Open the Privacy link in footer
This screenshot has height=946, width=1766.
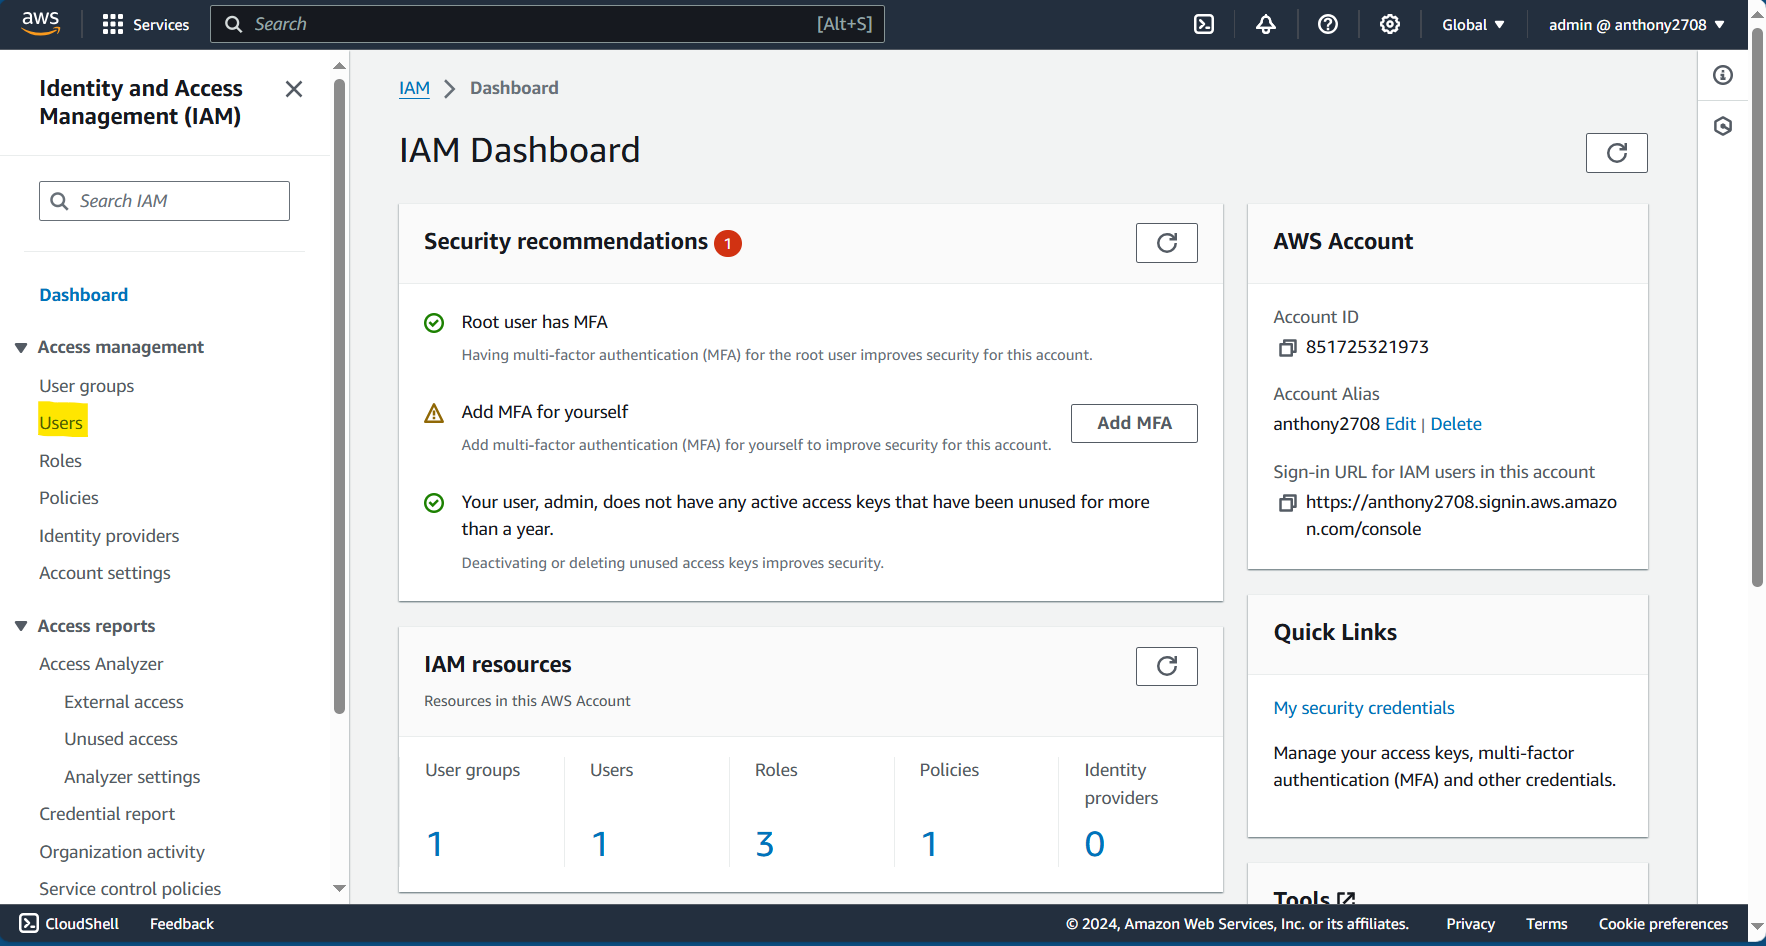pyautogui.click(x=1470, y=924)
